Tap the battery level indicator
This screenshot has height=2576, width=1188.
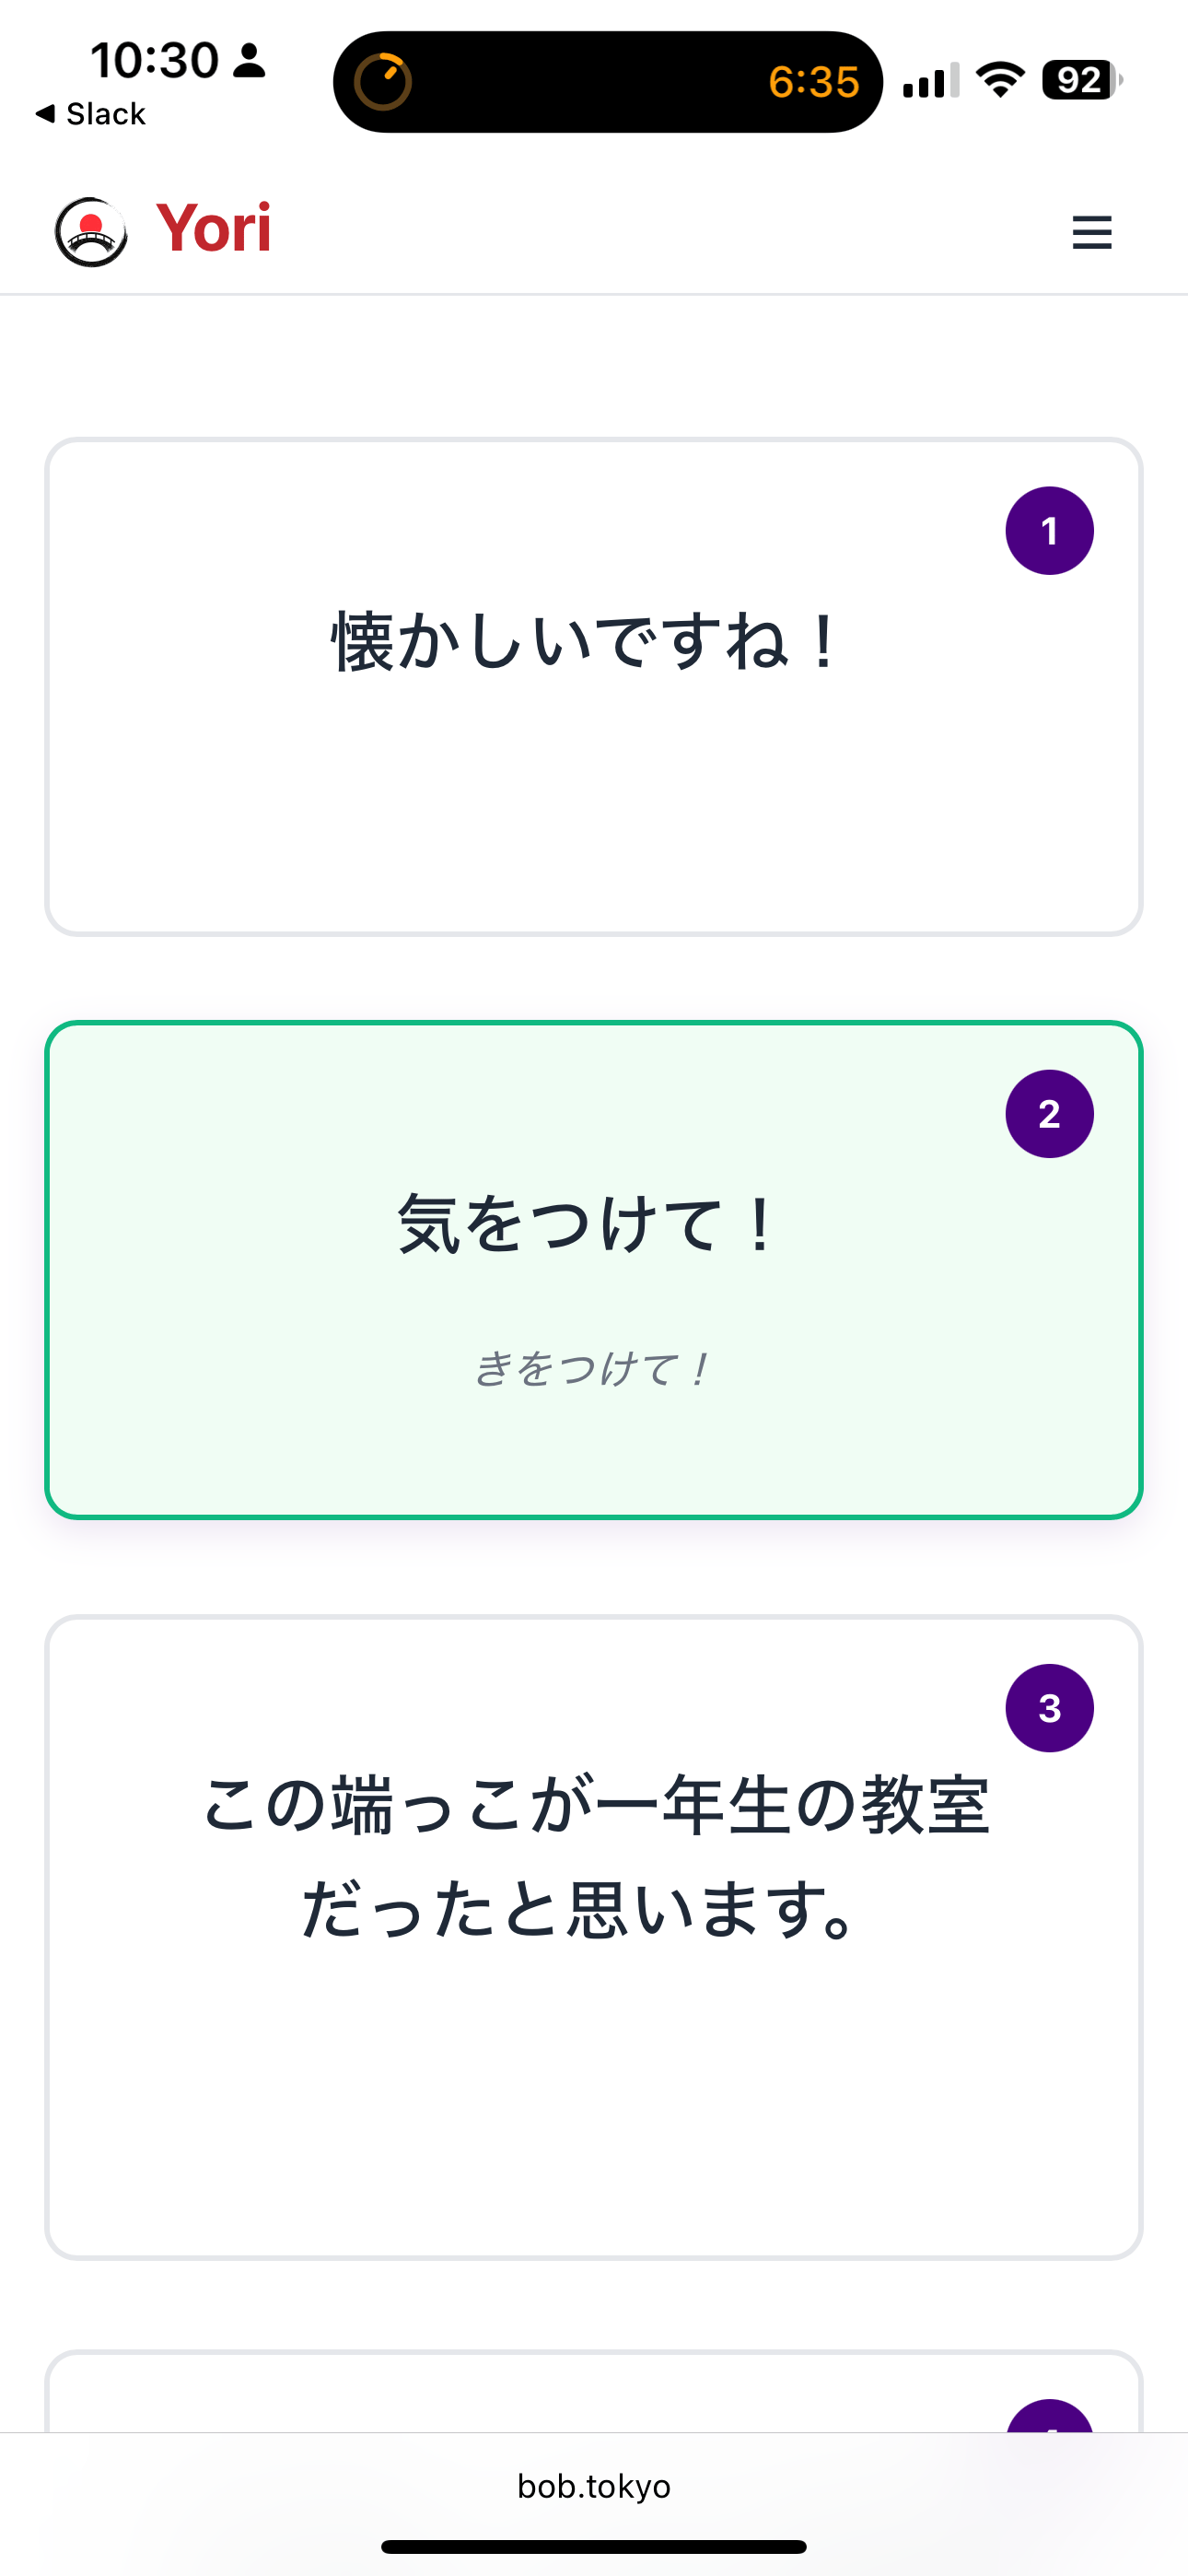click(1082, 80)
